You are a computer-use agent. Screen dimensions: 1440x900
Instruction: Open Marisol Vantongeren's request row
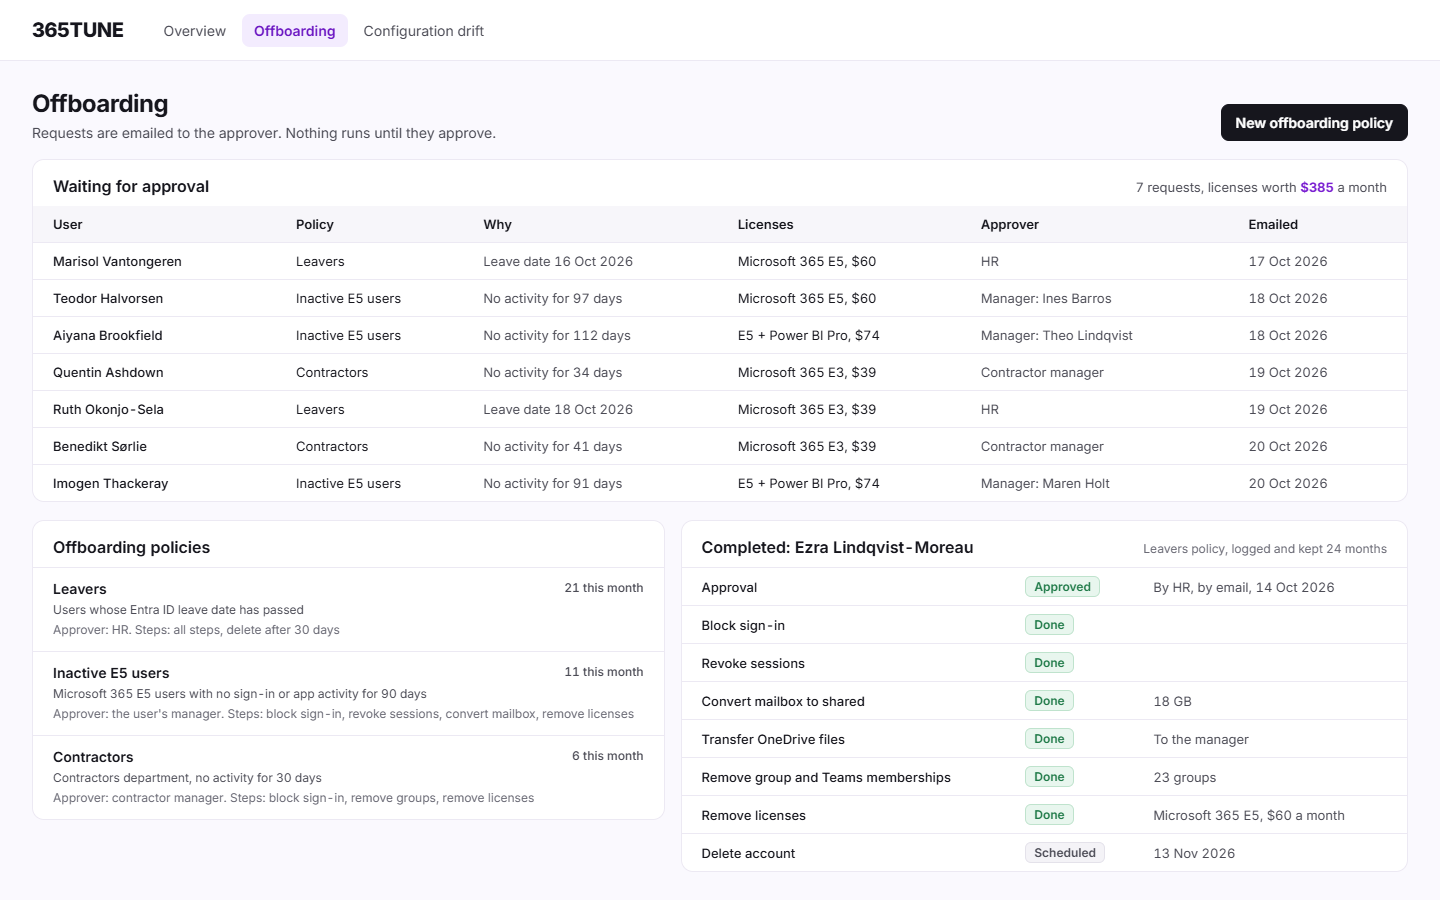[x=720, y=261]
